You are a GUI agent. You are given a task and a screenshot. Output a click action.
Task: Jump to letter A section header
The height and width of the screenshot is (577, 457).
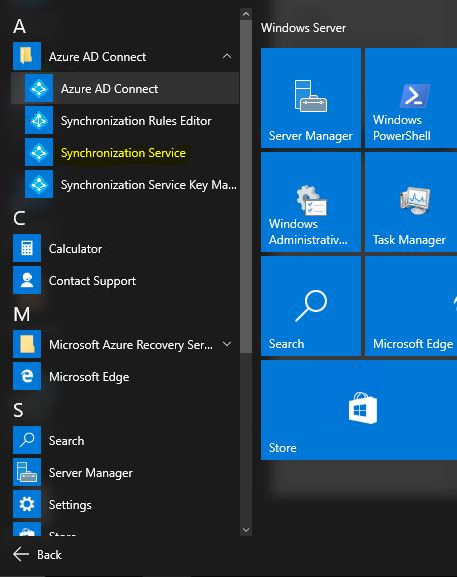coord(19,26)
